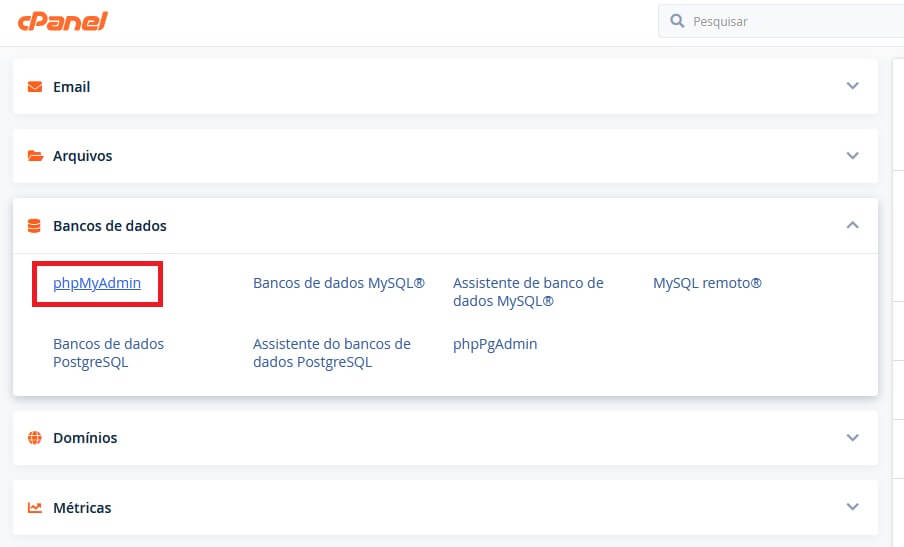The image size is (904, 547).
Task: Open Bancos de dados MySQL link
Action: (x=339, y=283)
